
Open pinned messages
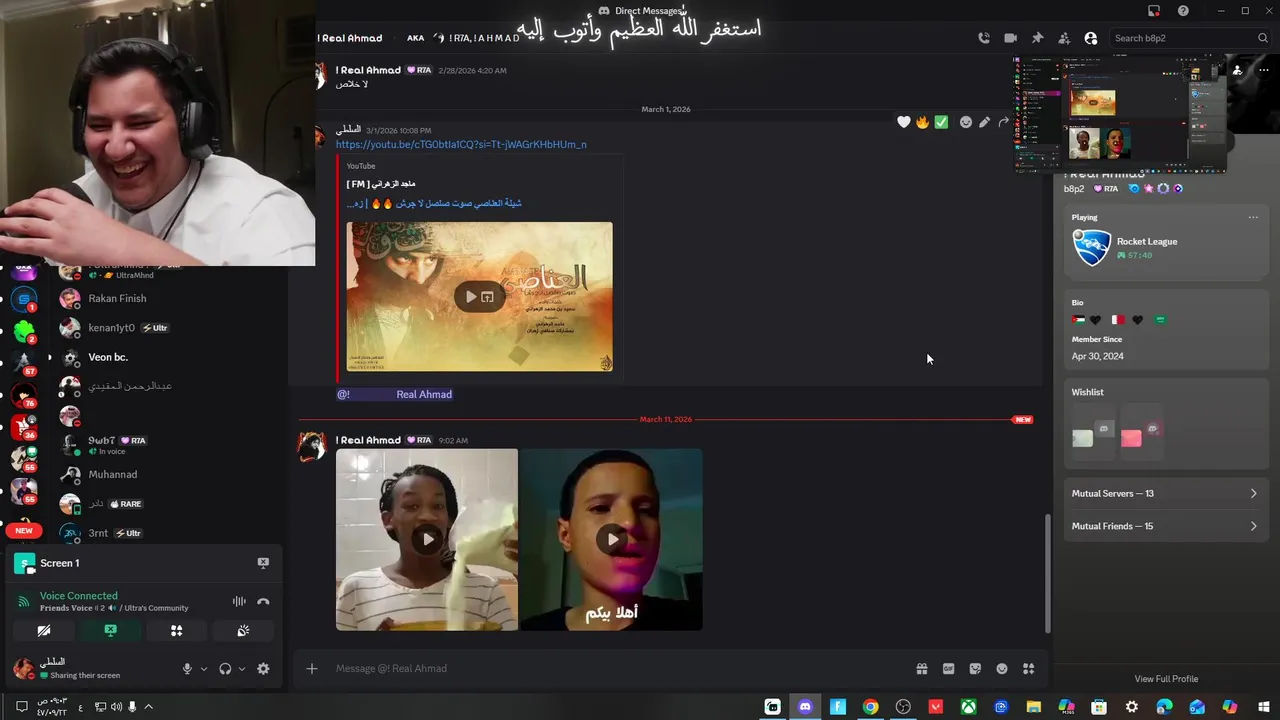tap(1037, 38)
